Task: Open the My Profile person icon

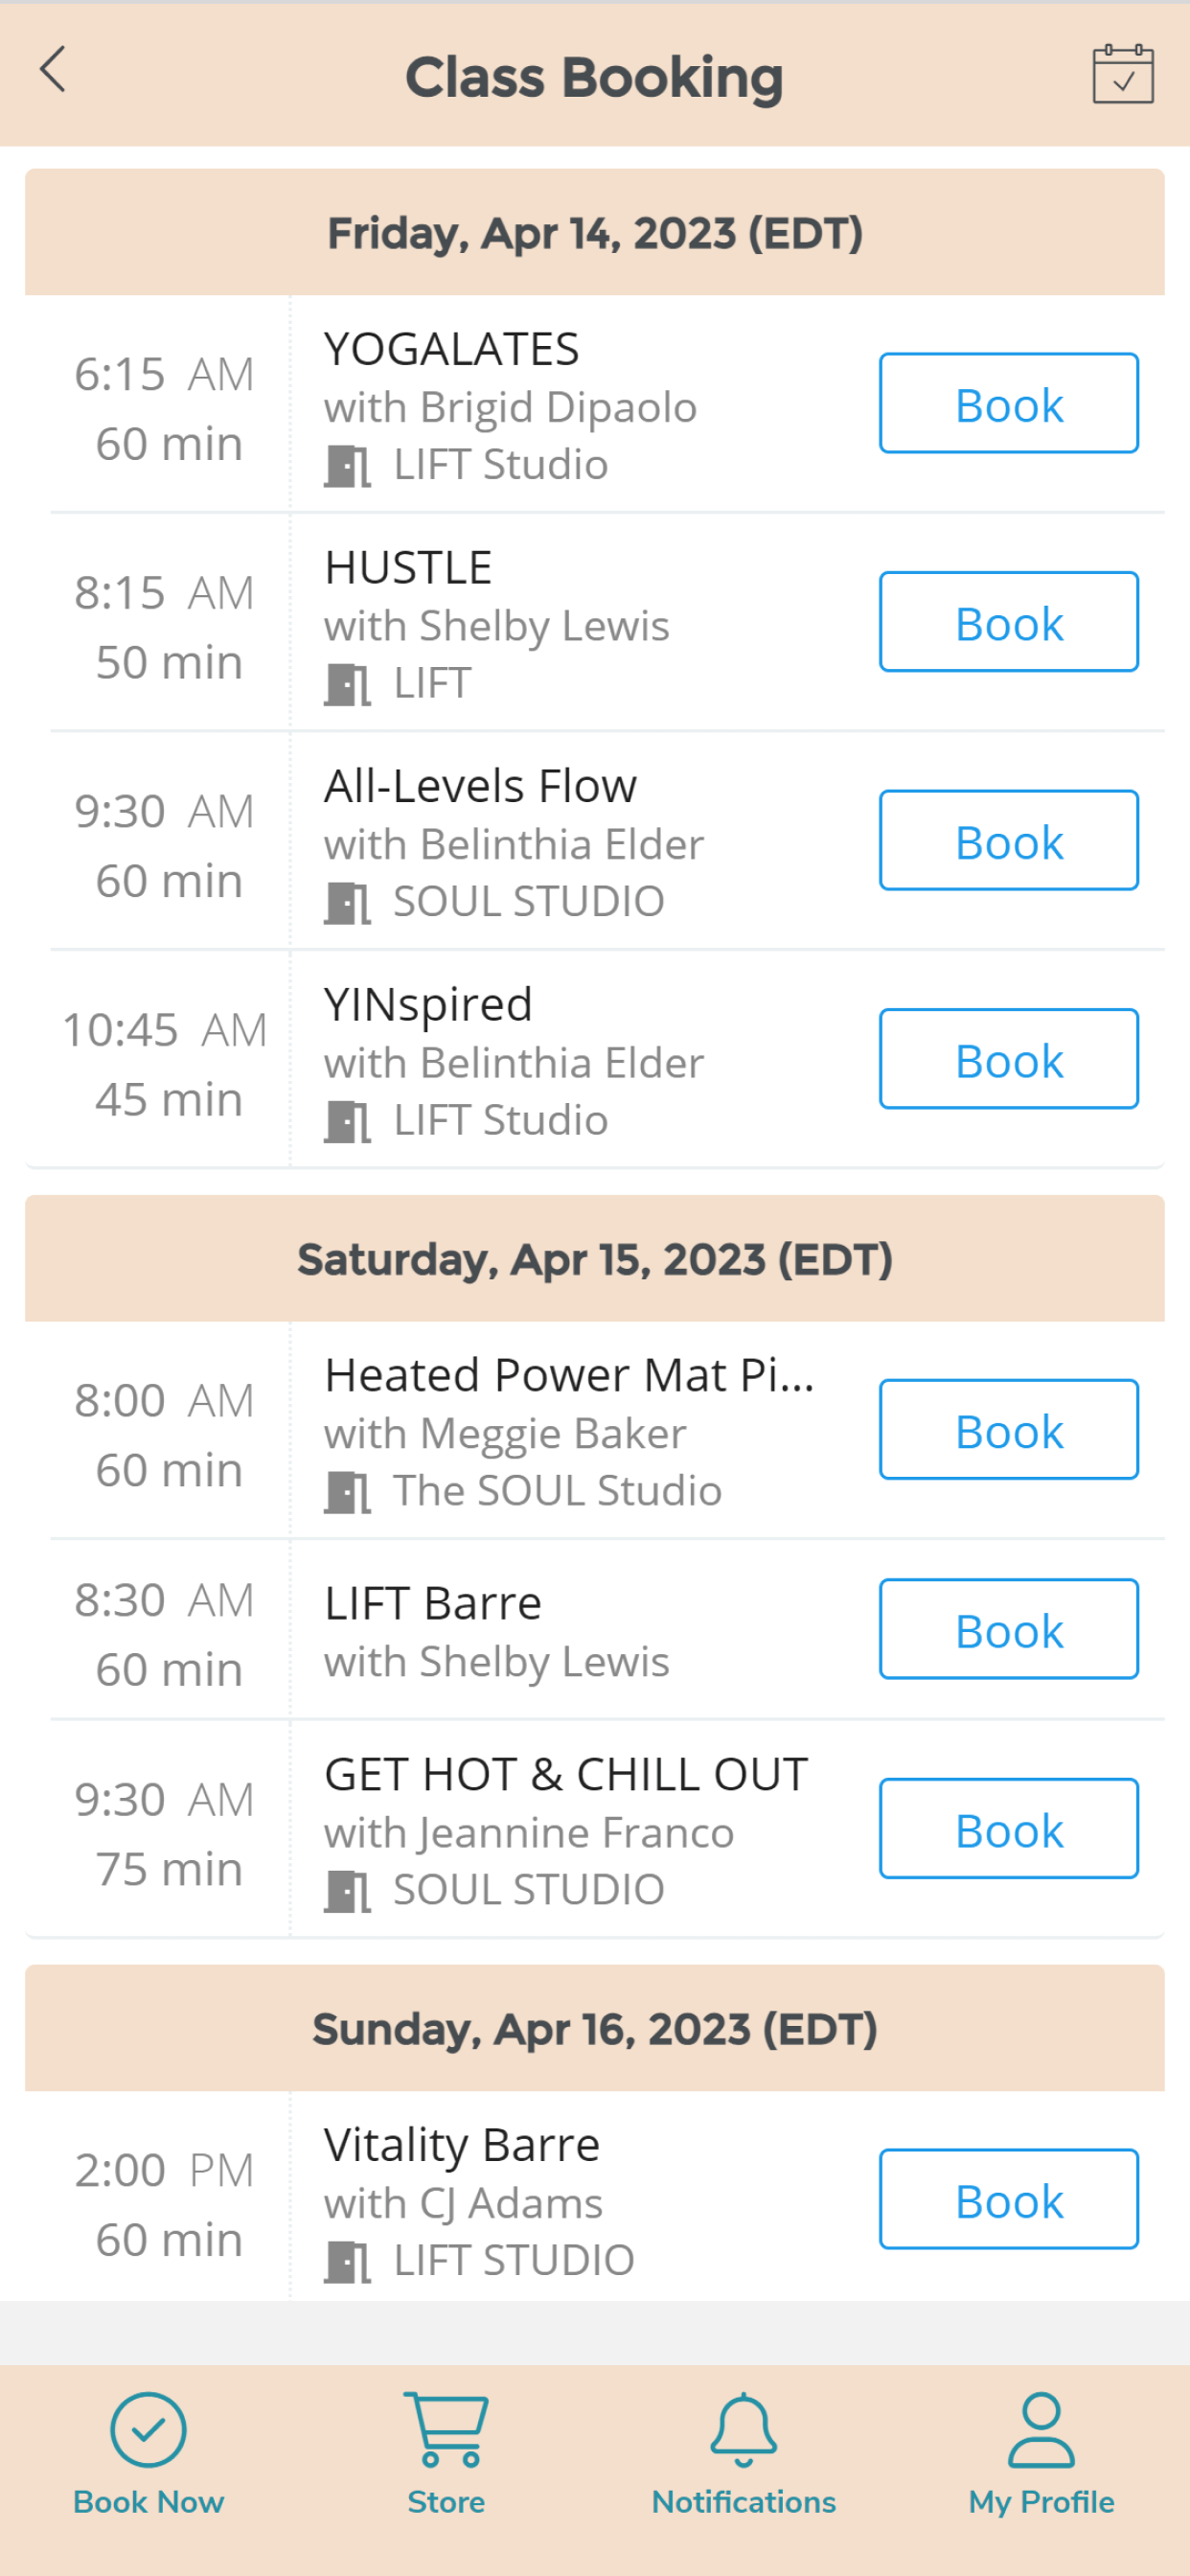Action: click(x=1041, y=2429)
